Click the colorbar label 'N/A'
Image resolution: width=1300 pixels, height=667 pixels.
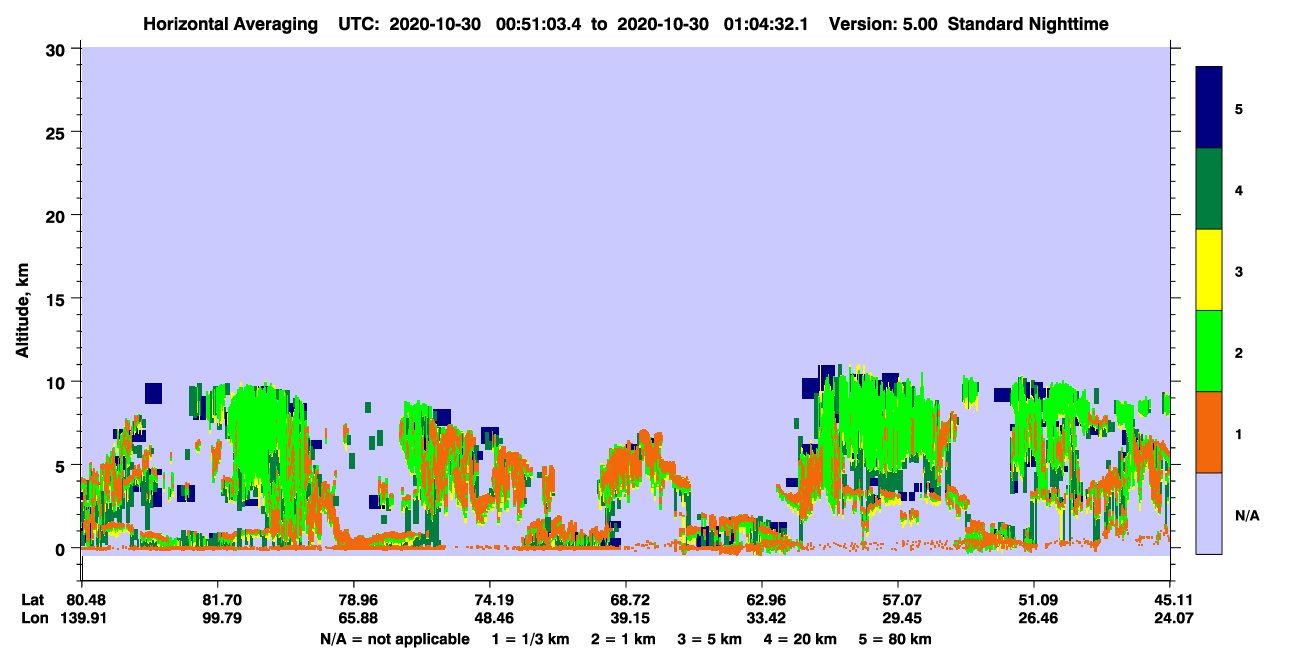coord(1247,515)
